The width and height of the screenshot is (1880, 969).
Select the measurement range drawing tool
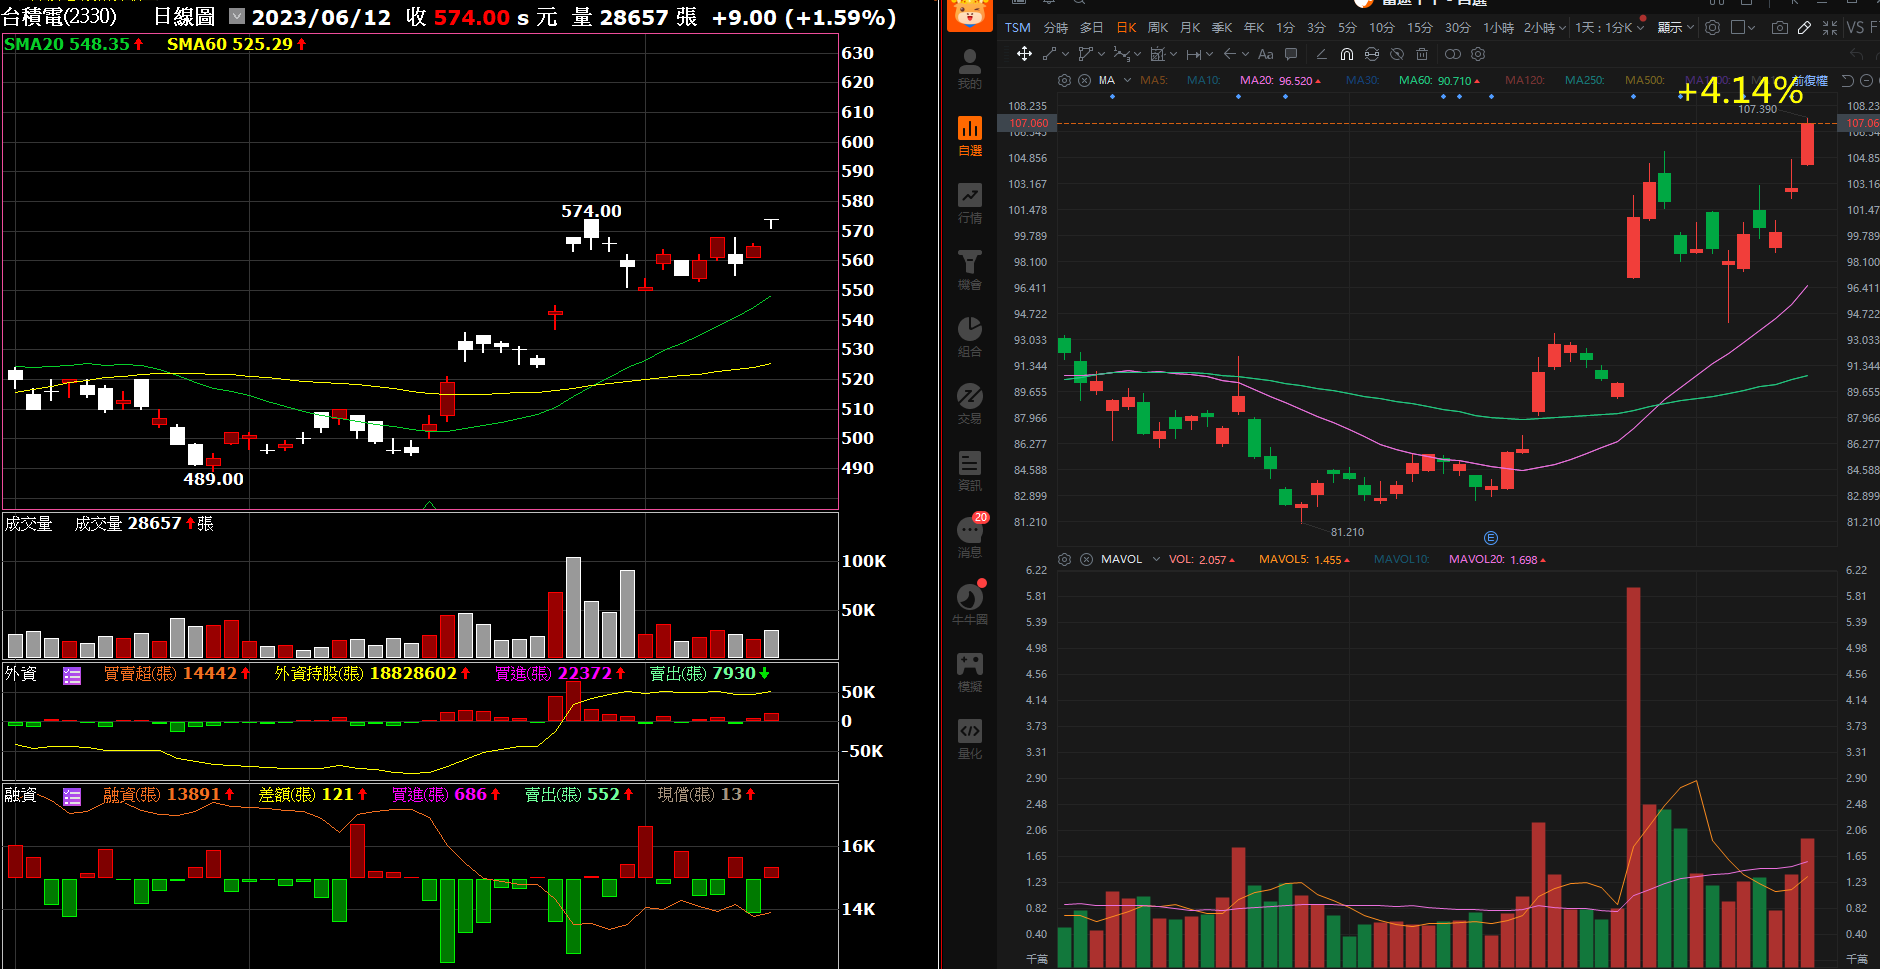tap(1193, 54)
